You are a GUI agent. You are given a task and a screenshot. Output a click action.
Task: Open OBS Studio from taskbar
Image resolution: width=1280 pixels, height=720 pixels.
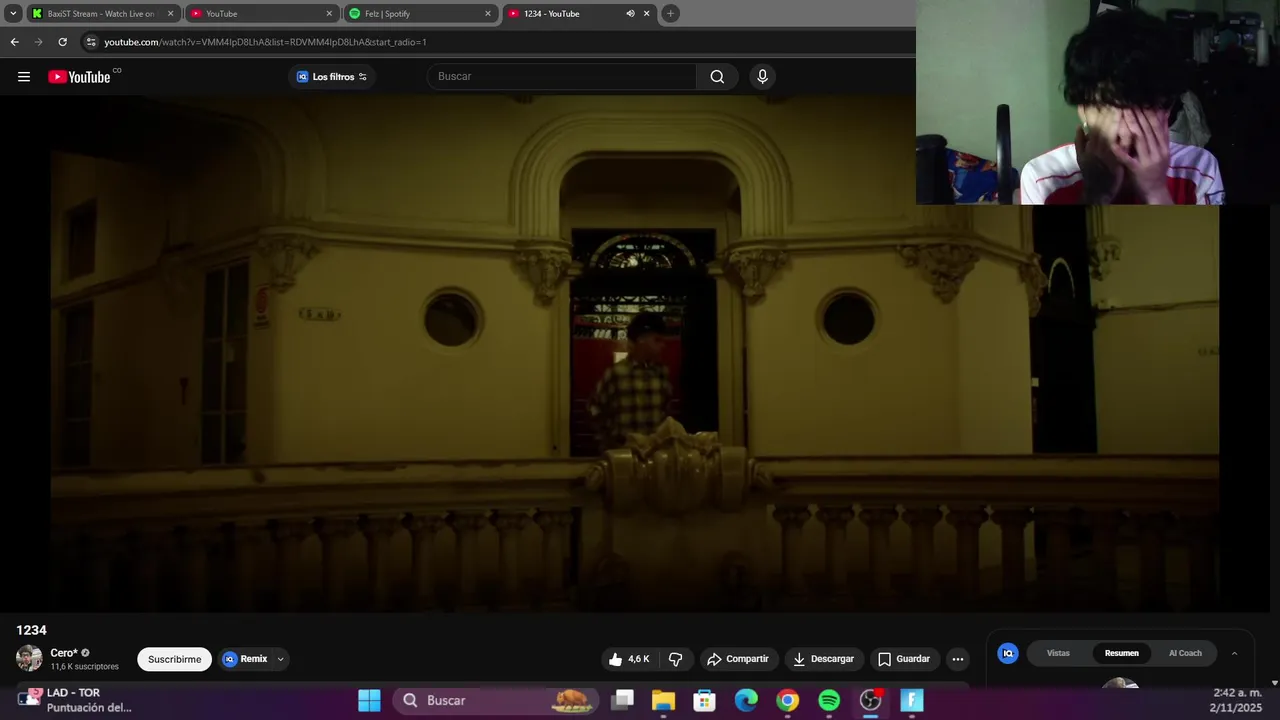871,700
